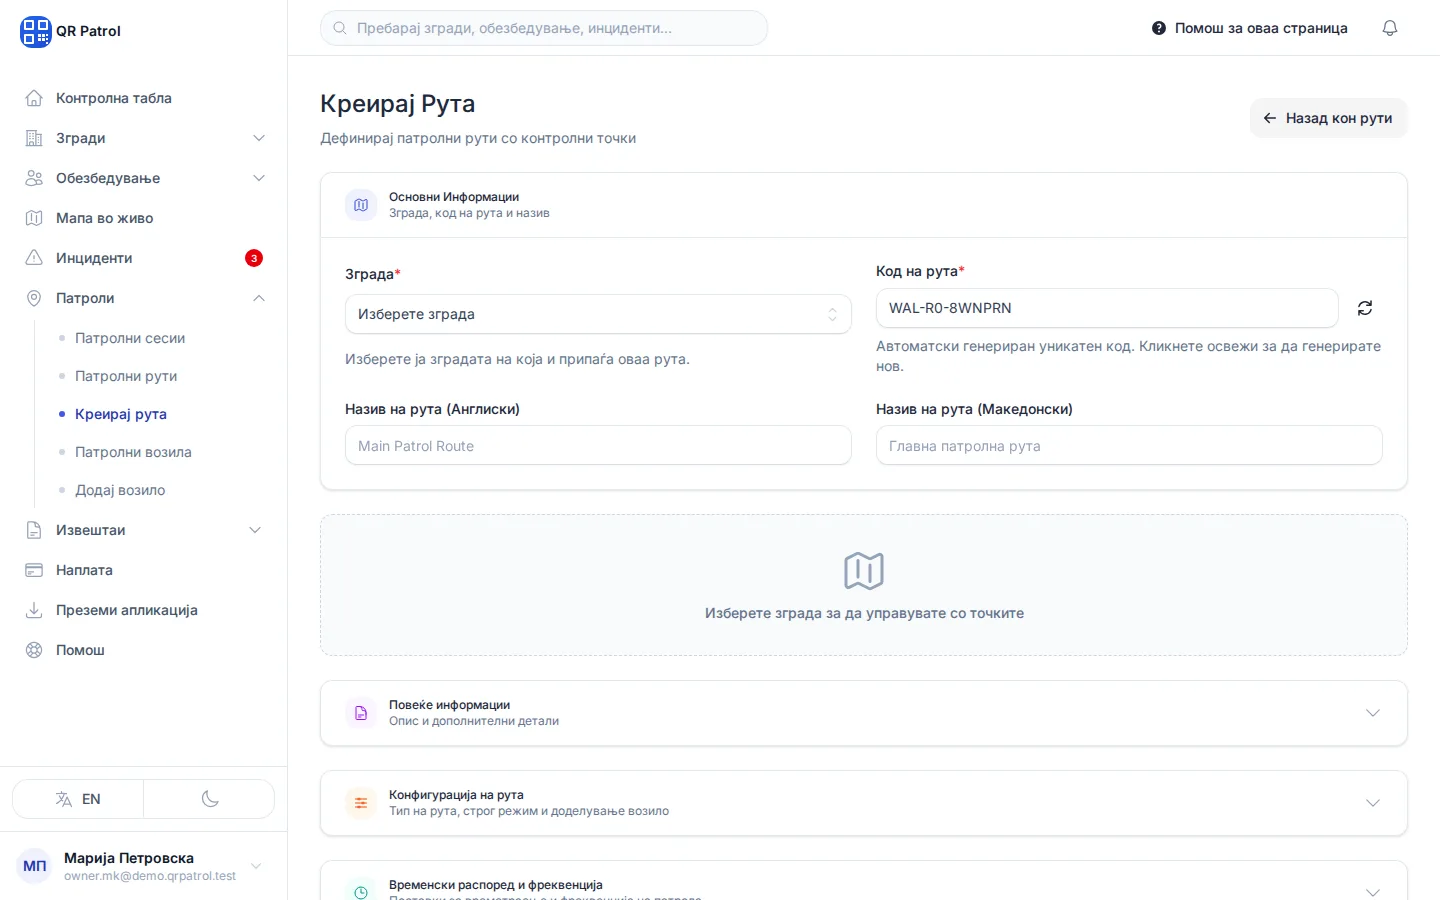
Task: Click the Помош lifebuoy icon
Action: pyautogui.click(x=34, y=650)
